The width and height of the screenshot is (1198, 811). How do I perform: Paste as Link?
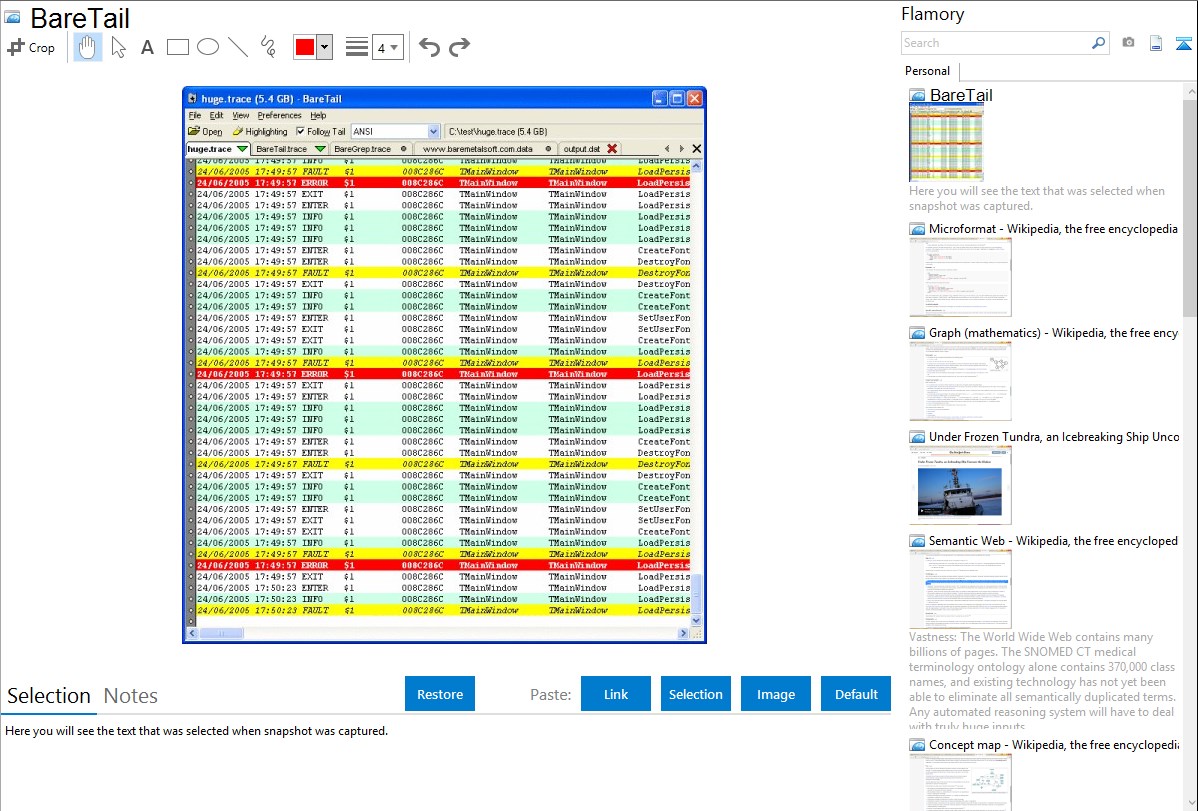[616, 694]
